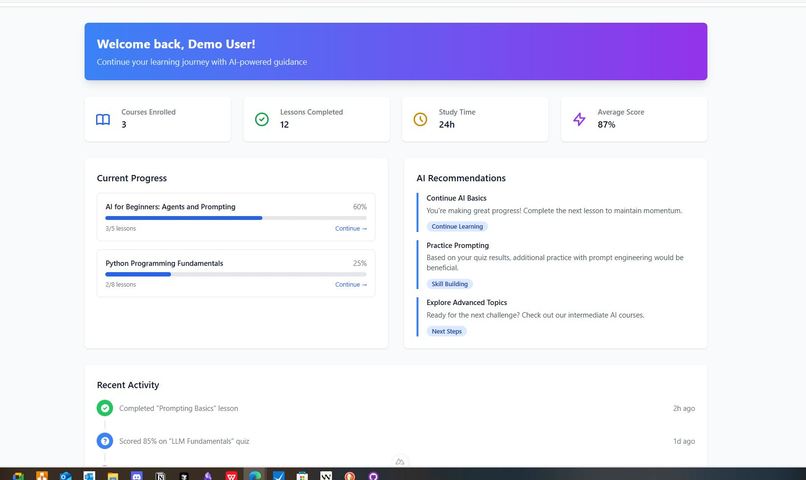806x480 pixels.
Task: Click the AI for Beginners progress bar
Action: coord(236,218)
